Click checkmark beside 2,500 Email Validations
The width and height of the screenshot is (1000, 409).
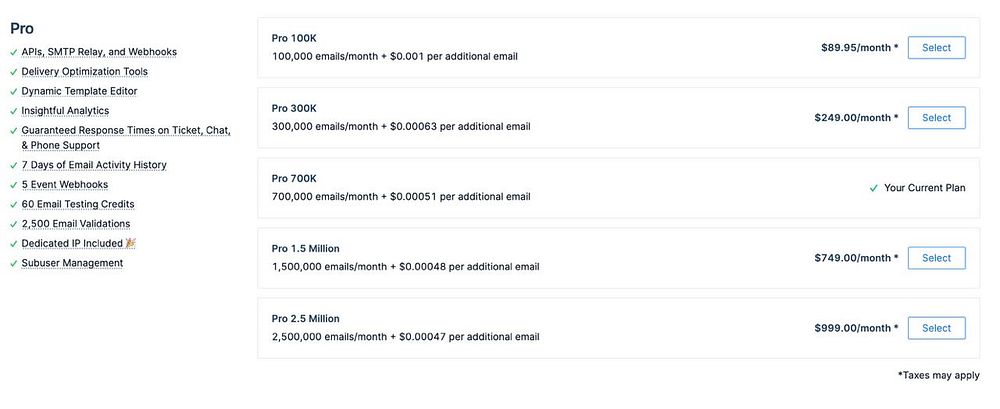coord(14,224)
